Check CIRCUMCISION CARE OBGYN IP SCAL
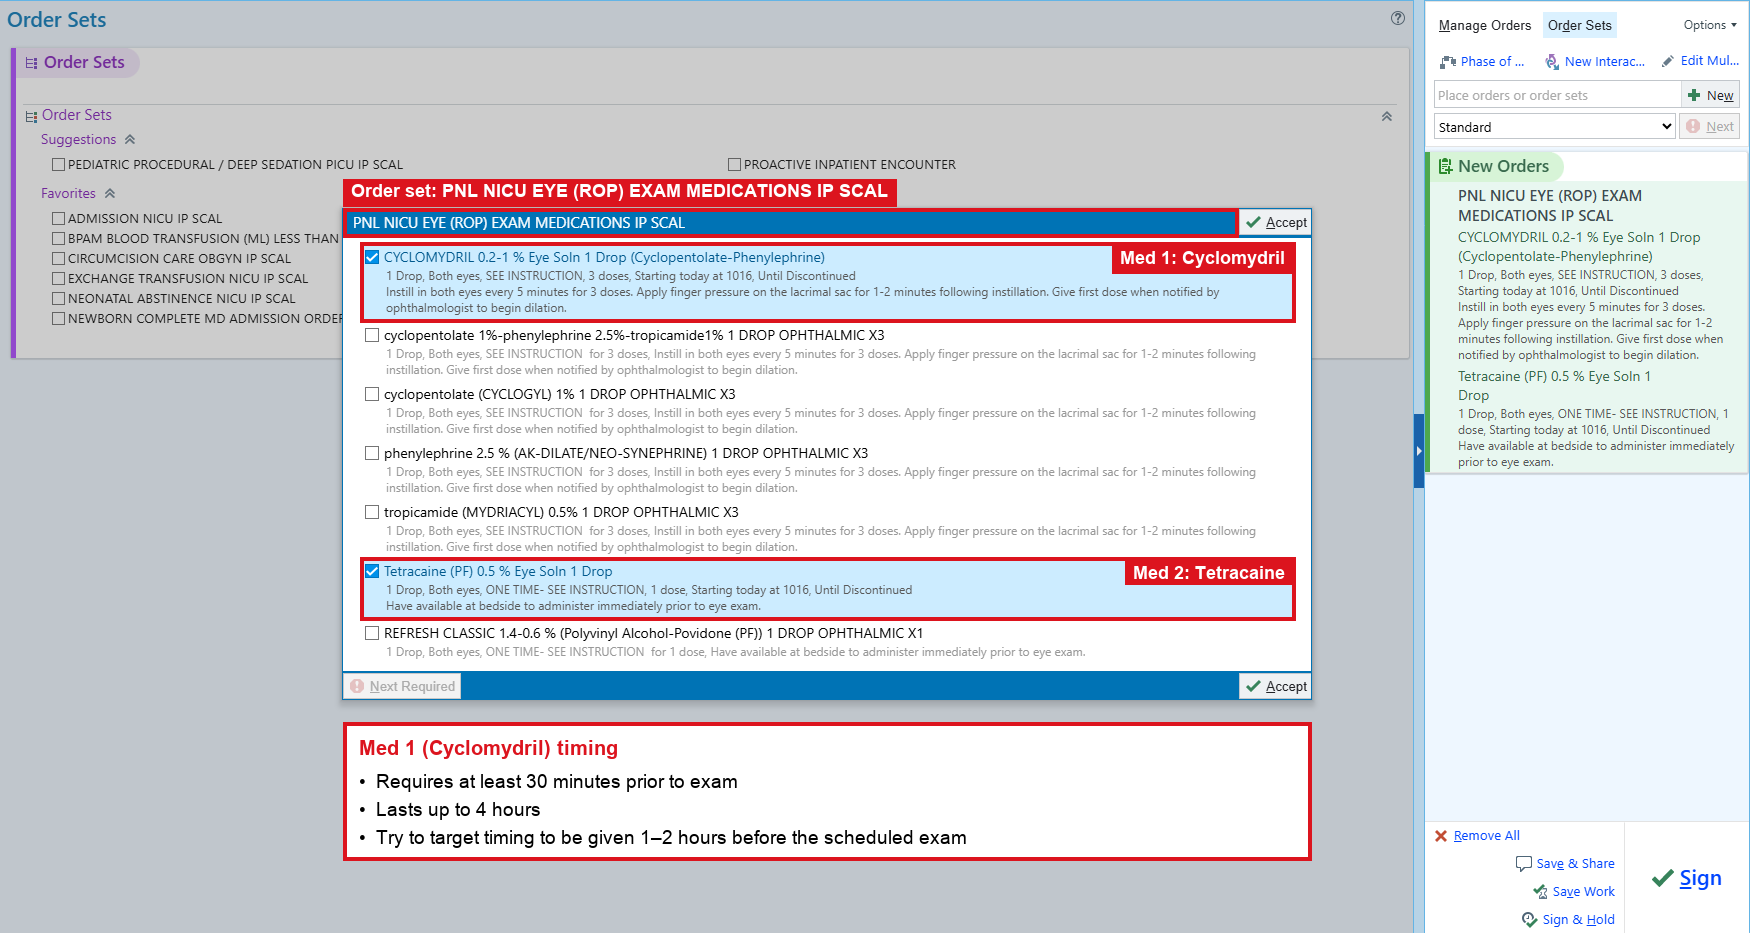This screenshot has height=933, width=1750. pos(59,258)
